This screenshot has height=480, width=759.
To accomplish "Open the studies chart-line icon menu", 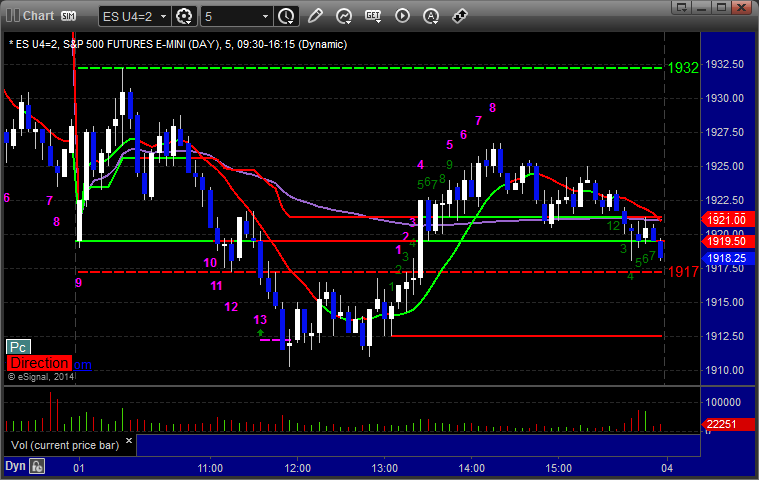I will tap(344, 16).
